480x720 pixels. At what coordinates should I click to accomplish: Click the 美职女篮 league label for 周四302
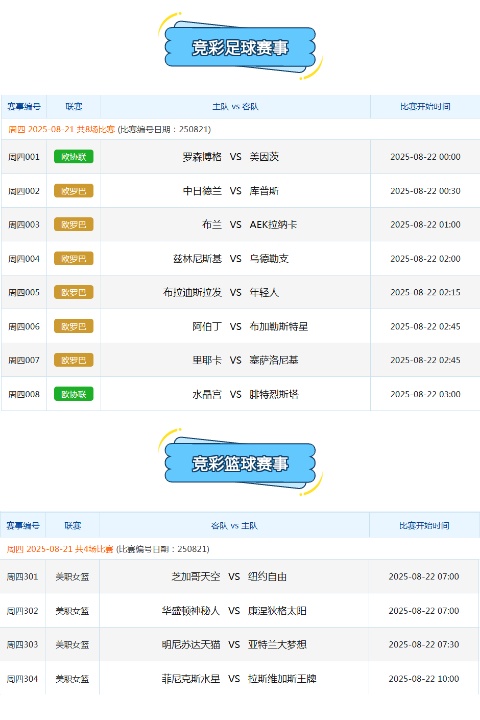click(72, 611)
